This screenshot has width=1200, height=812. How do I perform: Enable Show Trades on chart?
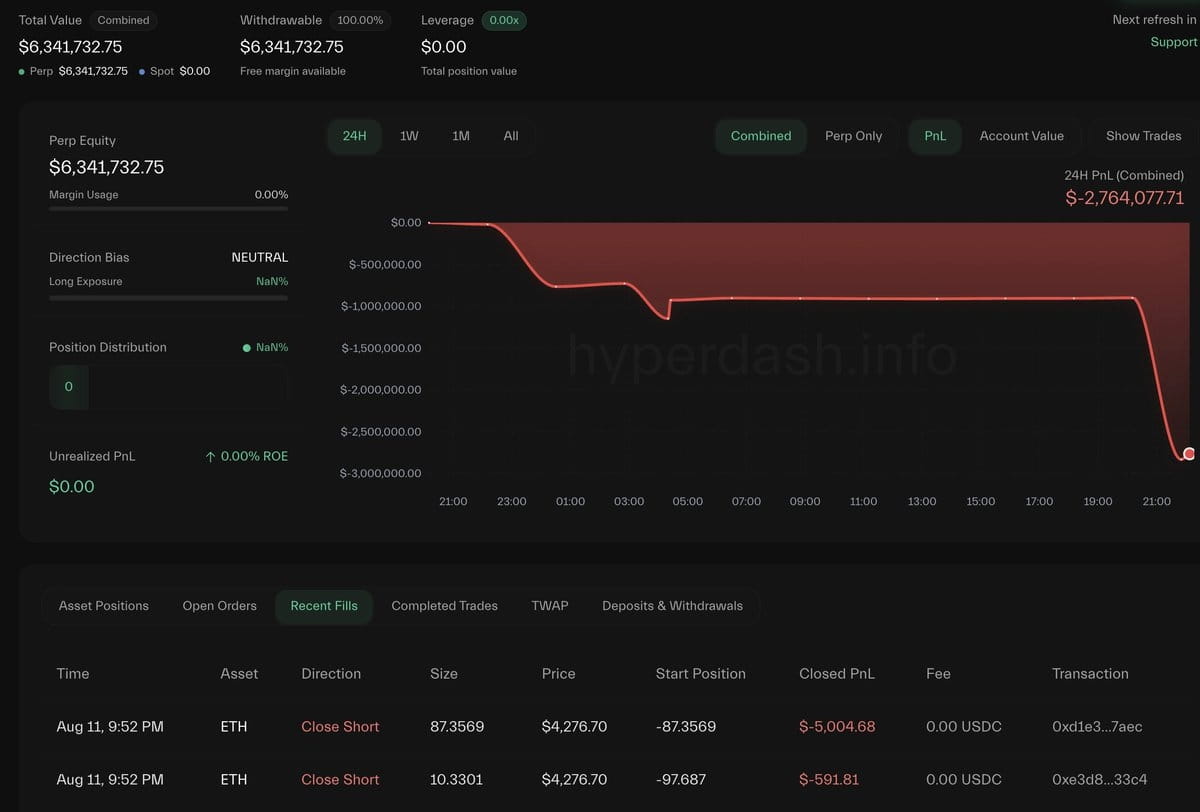pos(1143,136)
